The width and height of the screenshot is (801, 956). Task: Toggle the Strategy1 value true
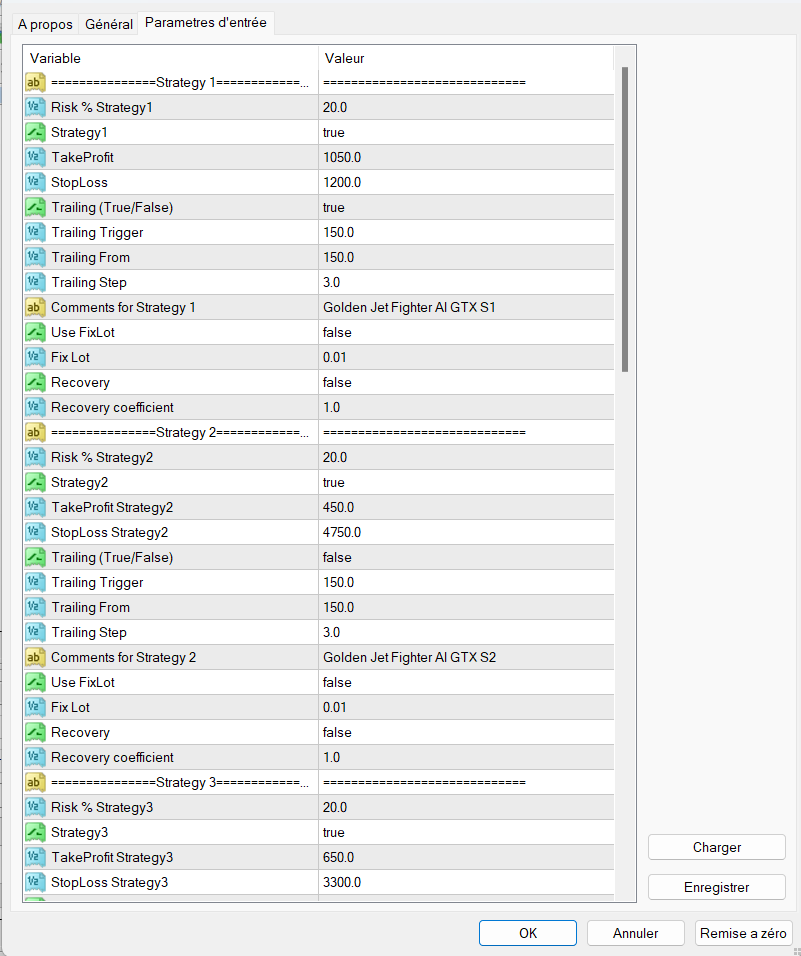[x=334, y=132]
